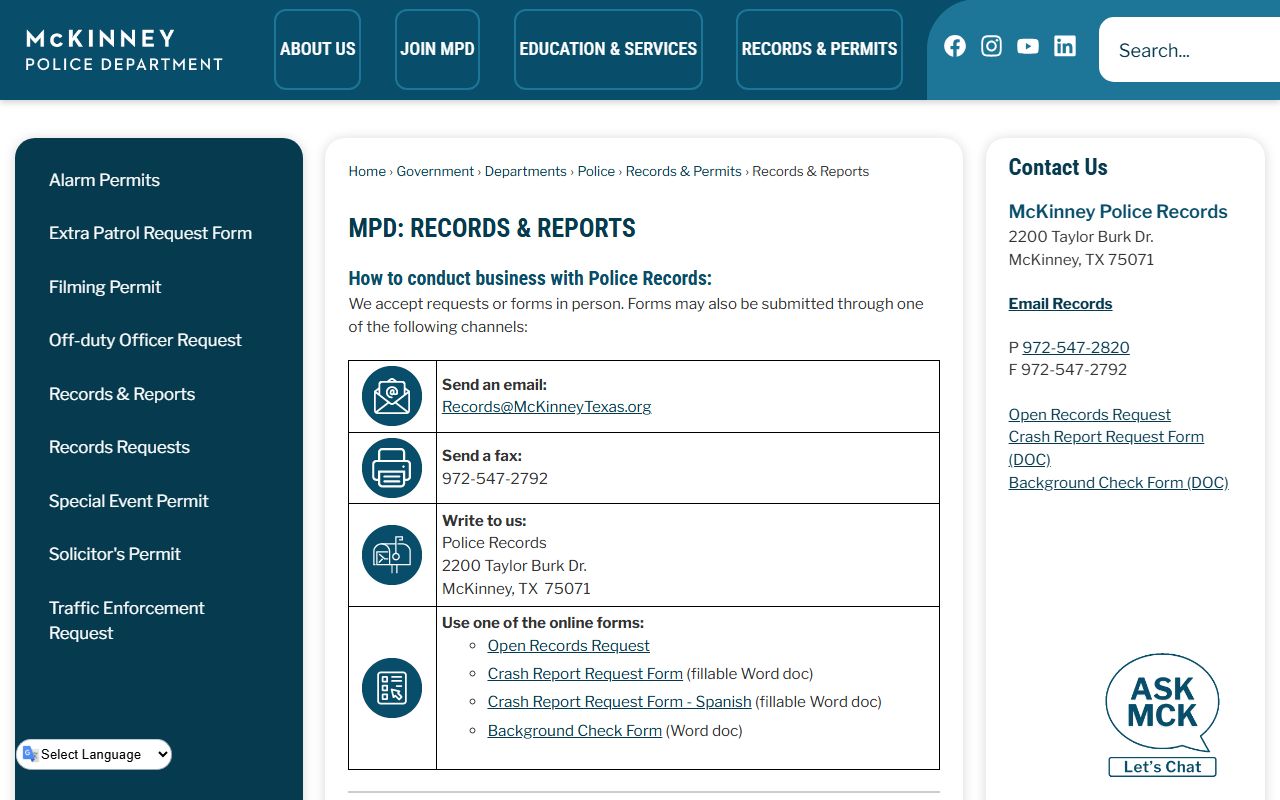
Task: Click the email envelope icon
Action: 392,396
